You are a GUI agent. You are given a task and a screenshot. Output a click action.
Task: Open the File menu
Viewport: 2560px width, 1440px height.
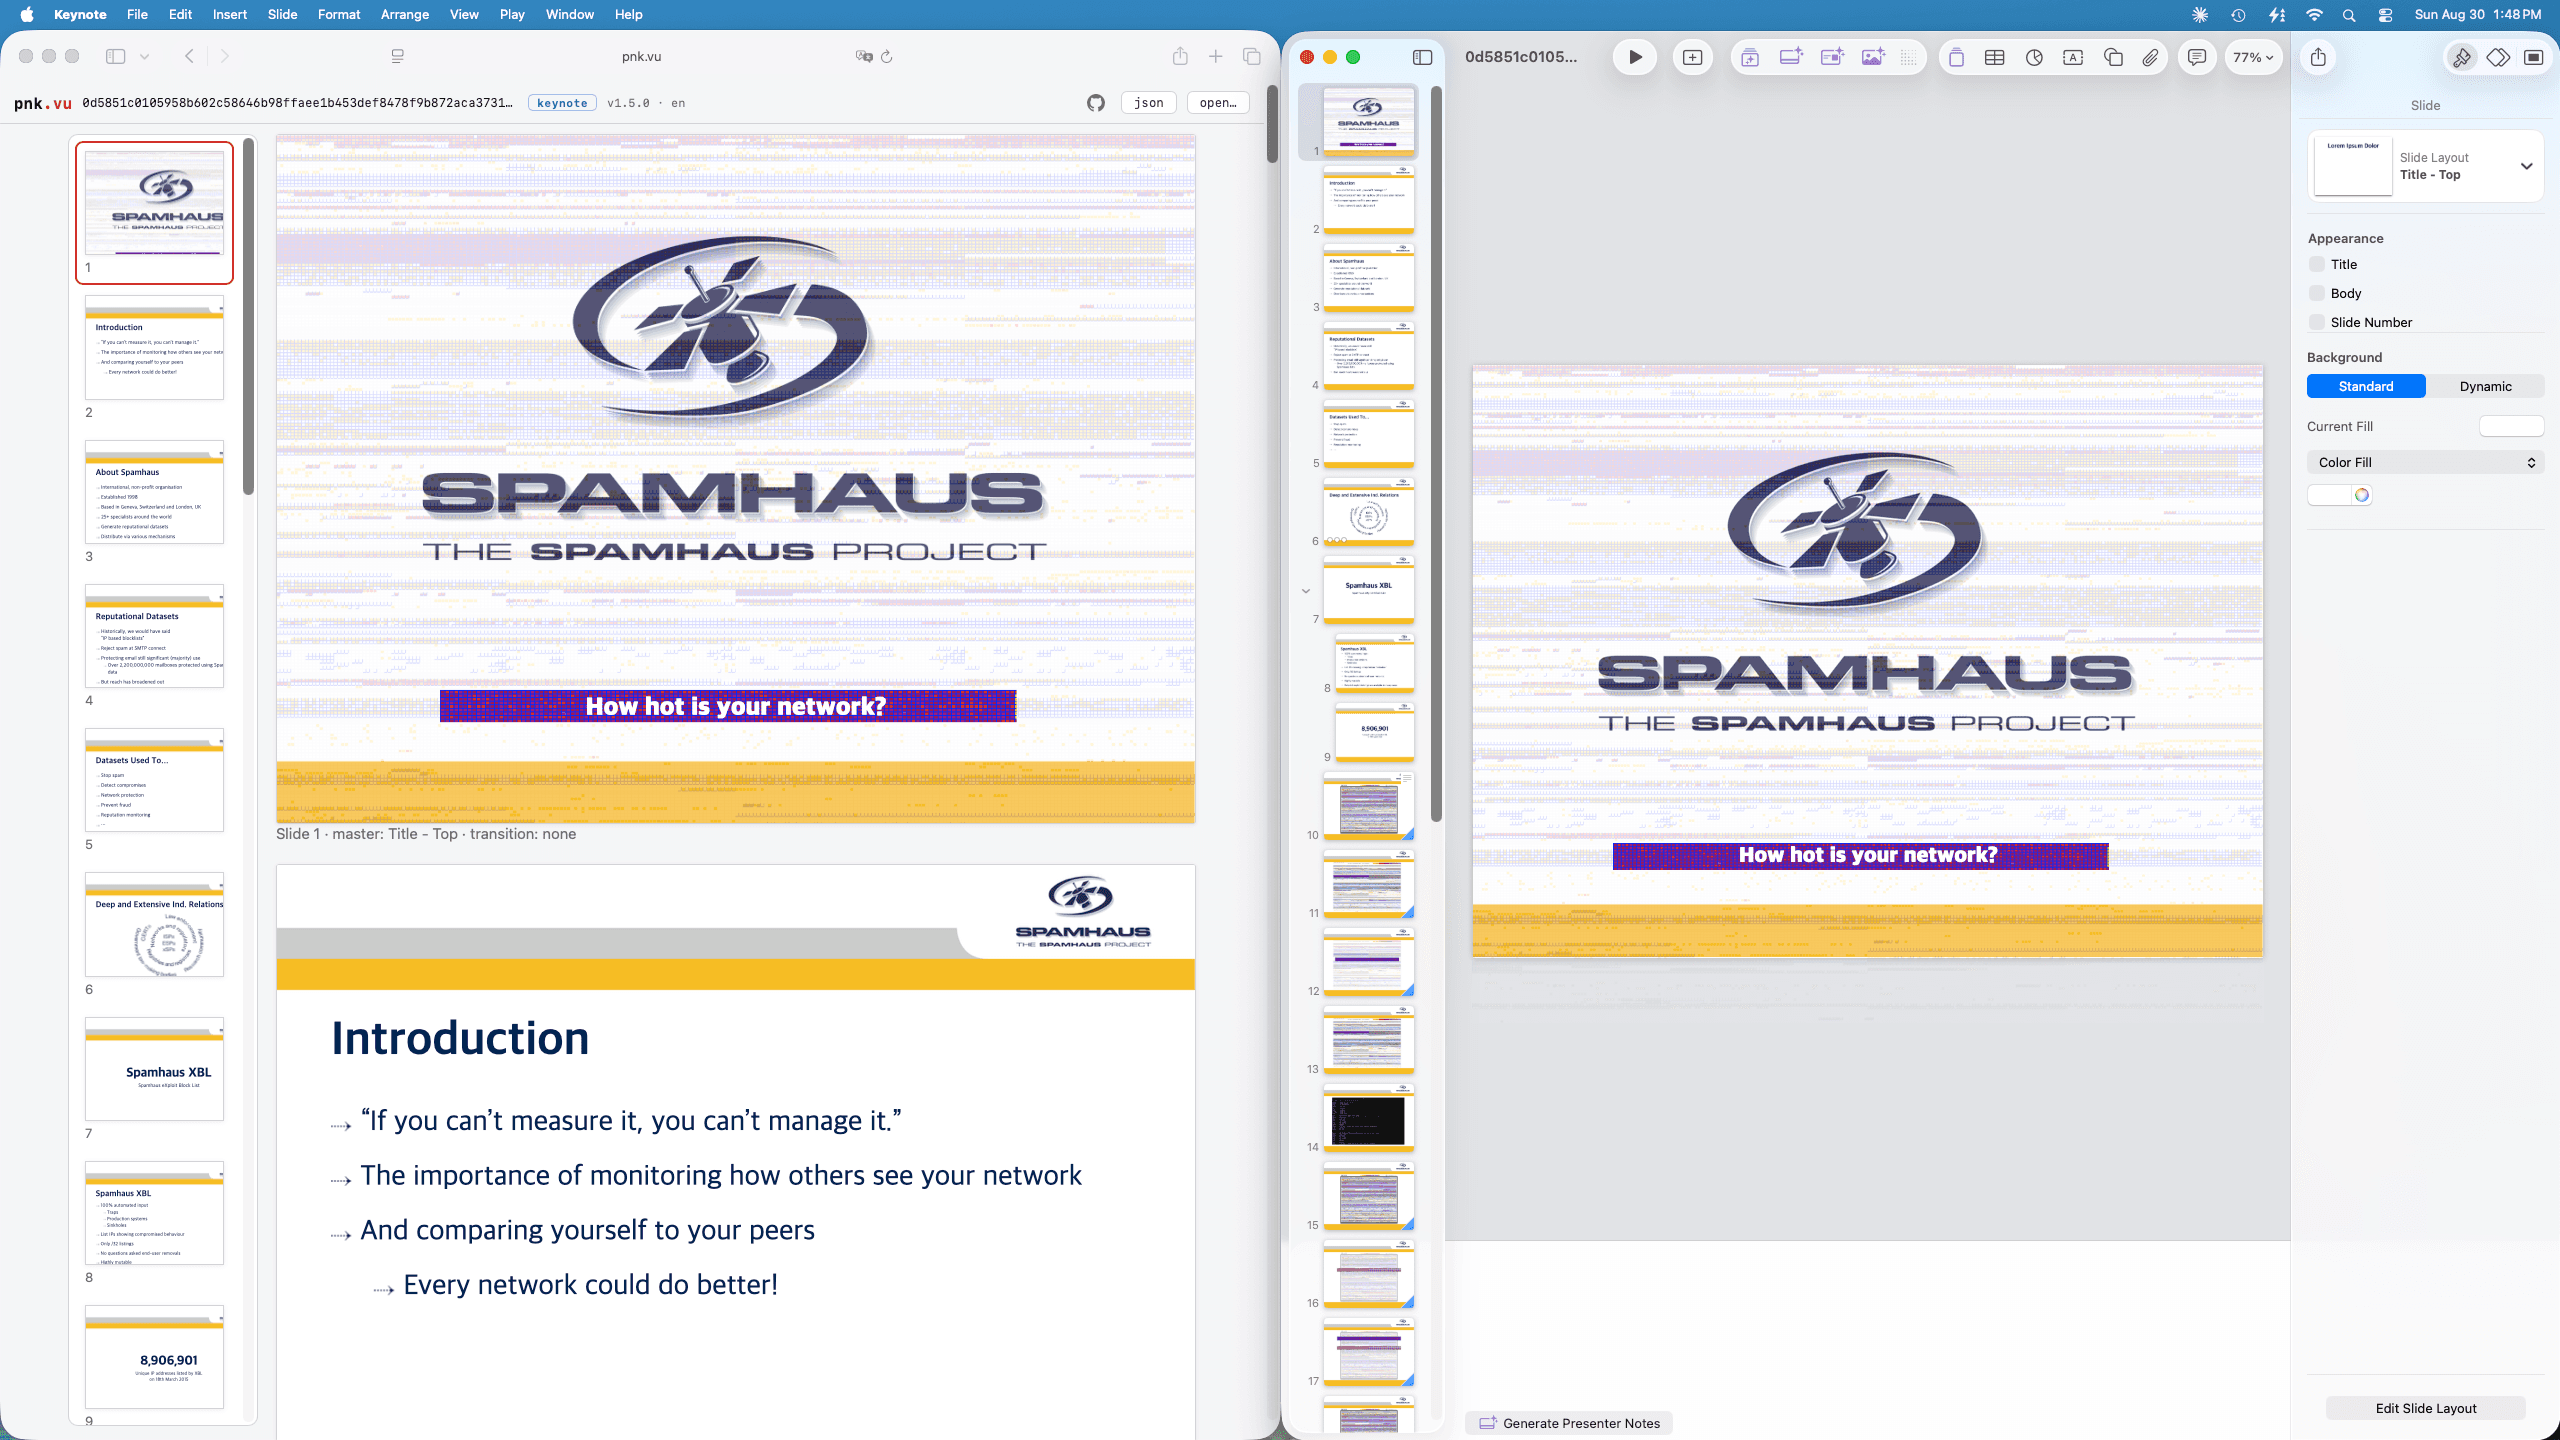click(137, 14)
